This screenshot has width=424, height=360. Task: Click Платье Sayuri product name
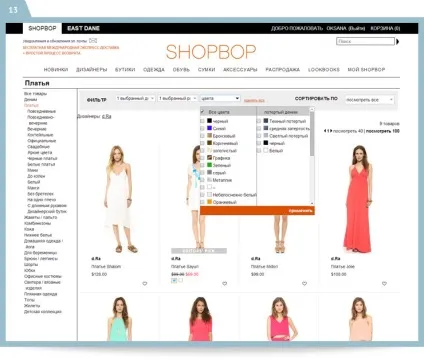[x=185, y=267]
